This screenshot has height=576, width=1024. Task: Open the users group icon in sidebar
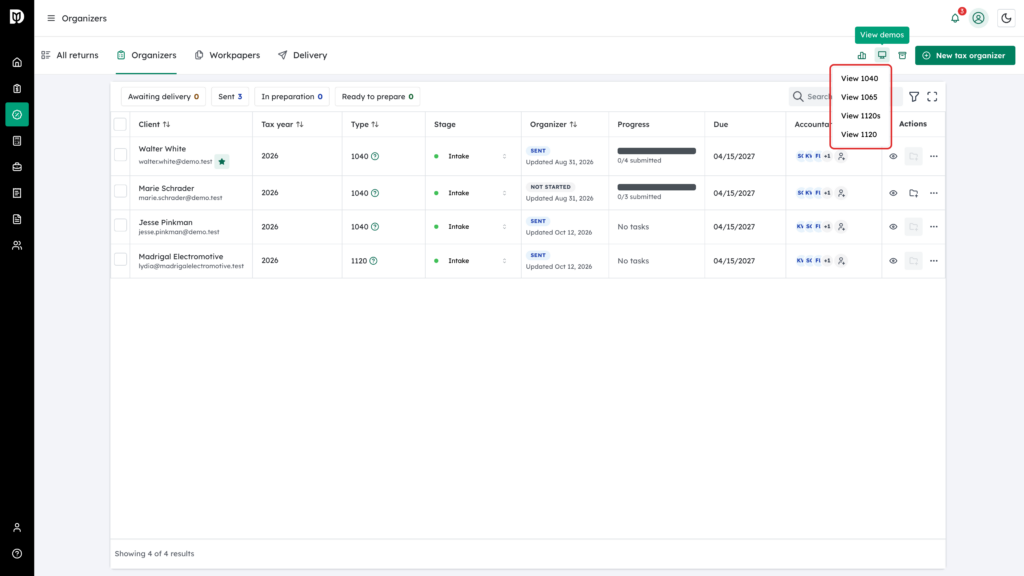pos(17,246)
